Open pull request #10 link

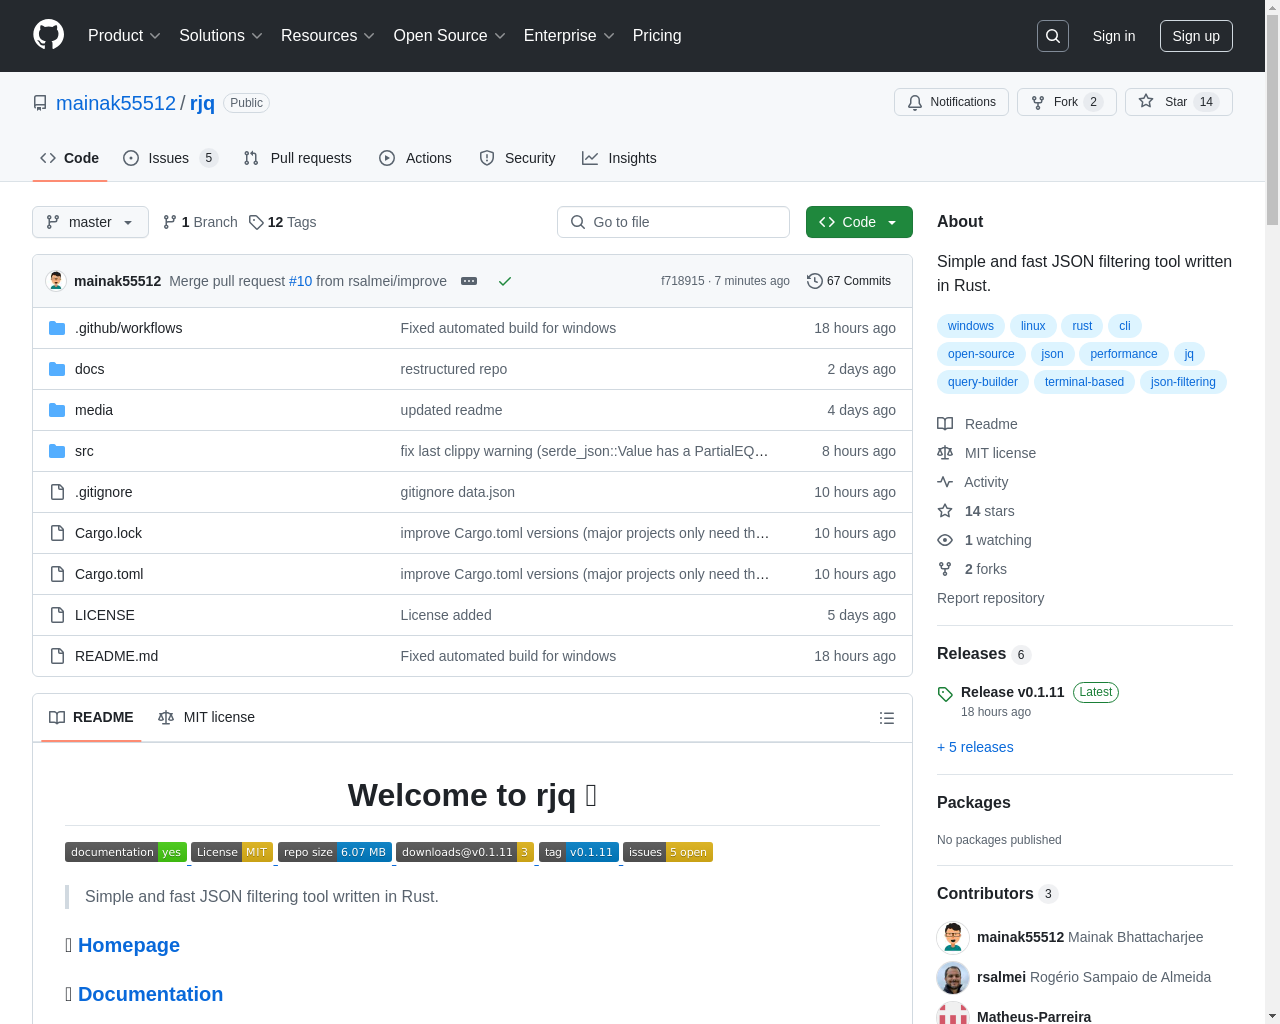pyautogui.click(x=301, y=281)
